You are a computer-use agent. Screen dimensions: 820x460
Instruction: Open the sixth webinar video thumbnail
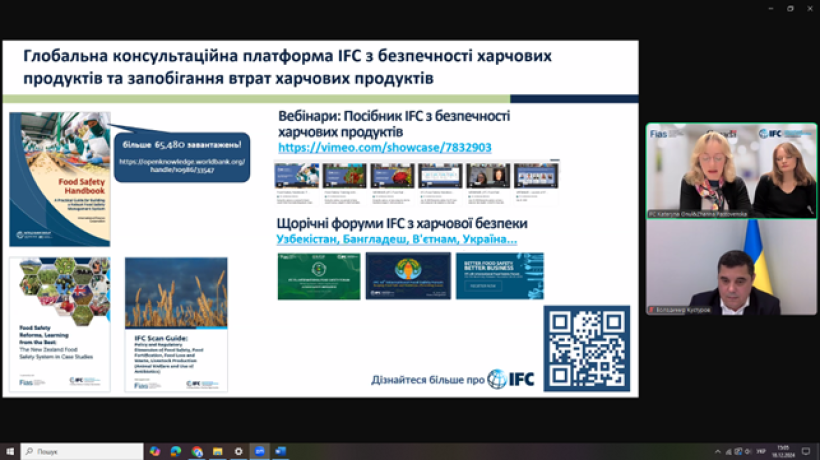click(x=536, y=176)
